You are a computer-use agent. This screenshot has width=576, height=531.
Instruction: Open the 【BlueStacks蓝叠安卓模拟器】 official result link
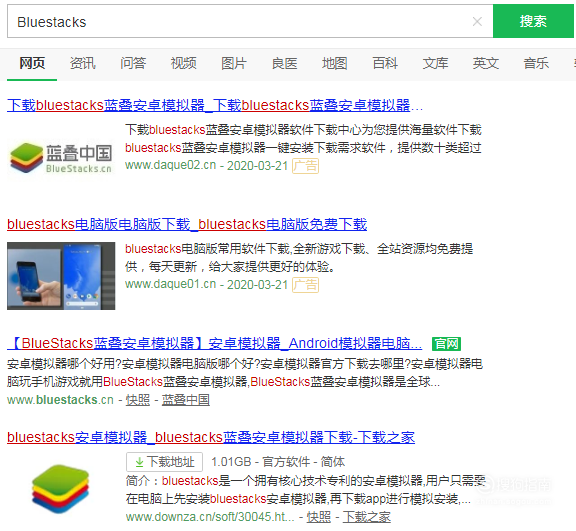pyautogui.click(x=215, y=343)
